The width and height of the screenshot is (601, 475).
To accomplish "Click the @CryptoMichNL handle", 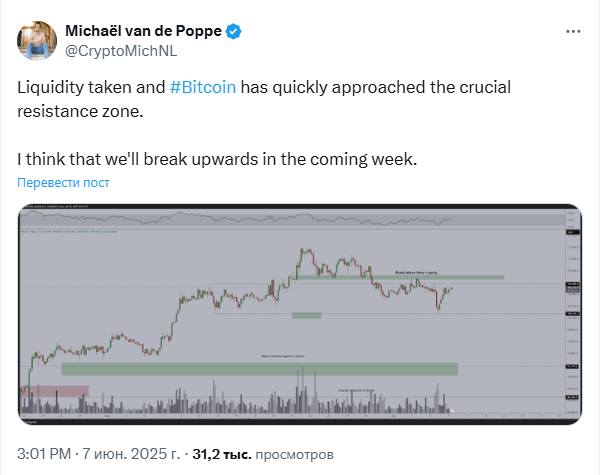I will pyautogui.click(x=121, y=51).
